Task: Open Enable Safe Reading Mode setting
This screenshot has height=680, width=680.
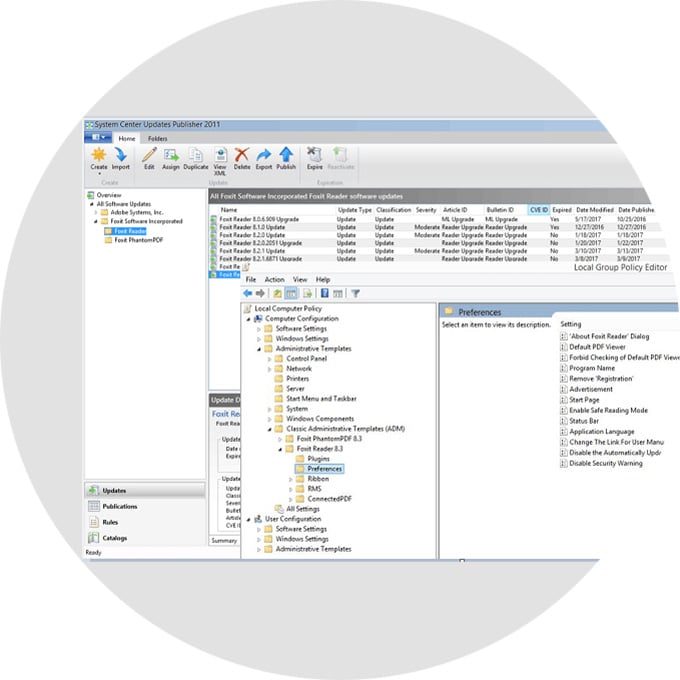Action: click(x=608, y=410)
